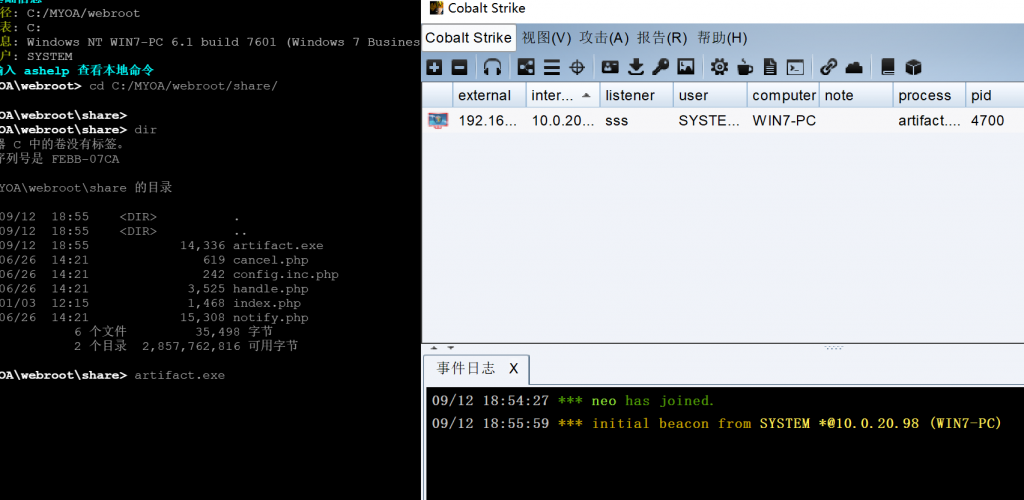Click the cd C:/MYOA/webroot/share/ command line
Image resolution: width=1024 pixels, height=500 pixels.
(184, 86)
